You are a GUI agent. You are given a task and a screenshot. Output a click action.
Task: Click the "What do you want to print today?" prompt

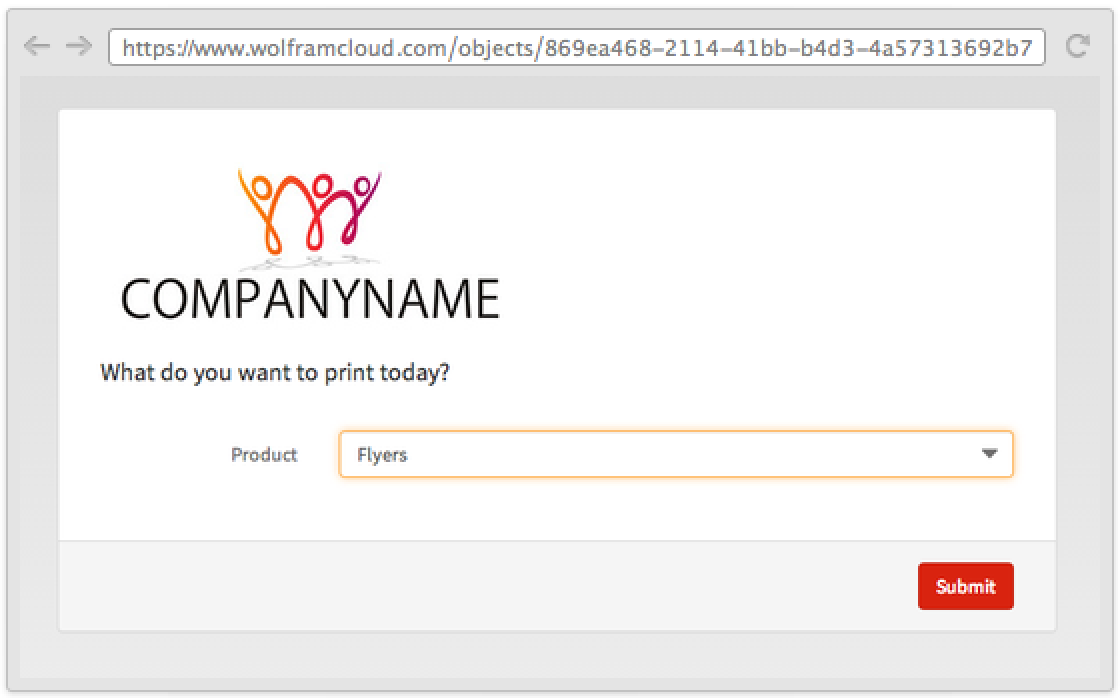[x=275, y=373]
